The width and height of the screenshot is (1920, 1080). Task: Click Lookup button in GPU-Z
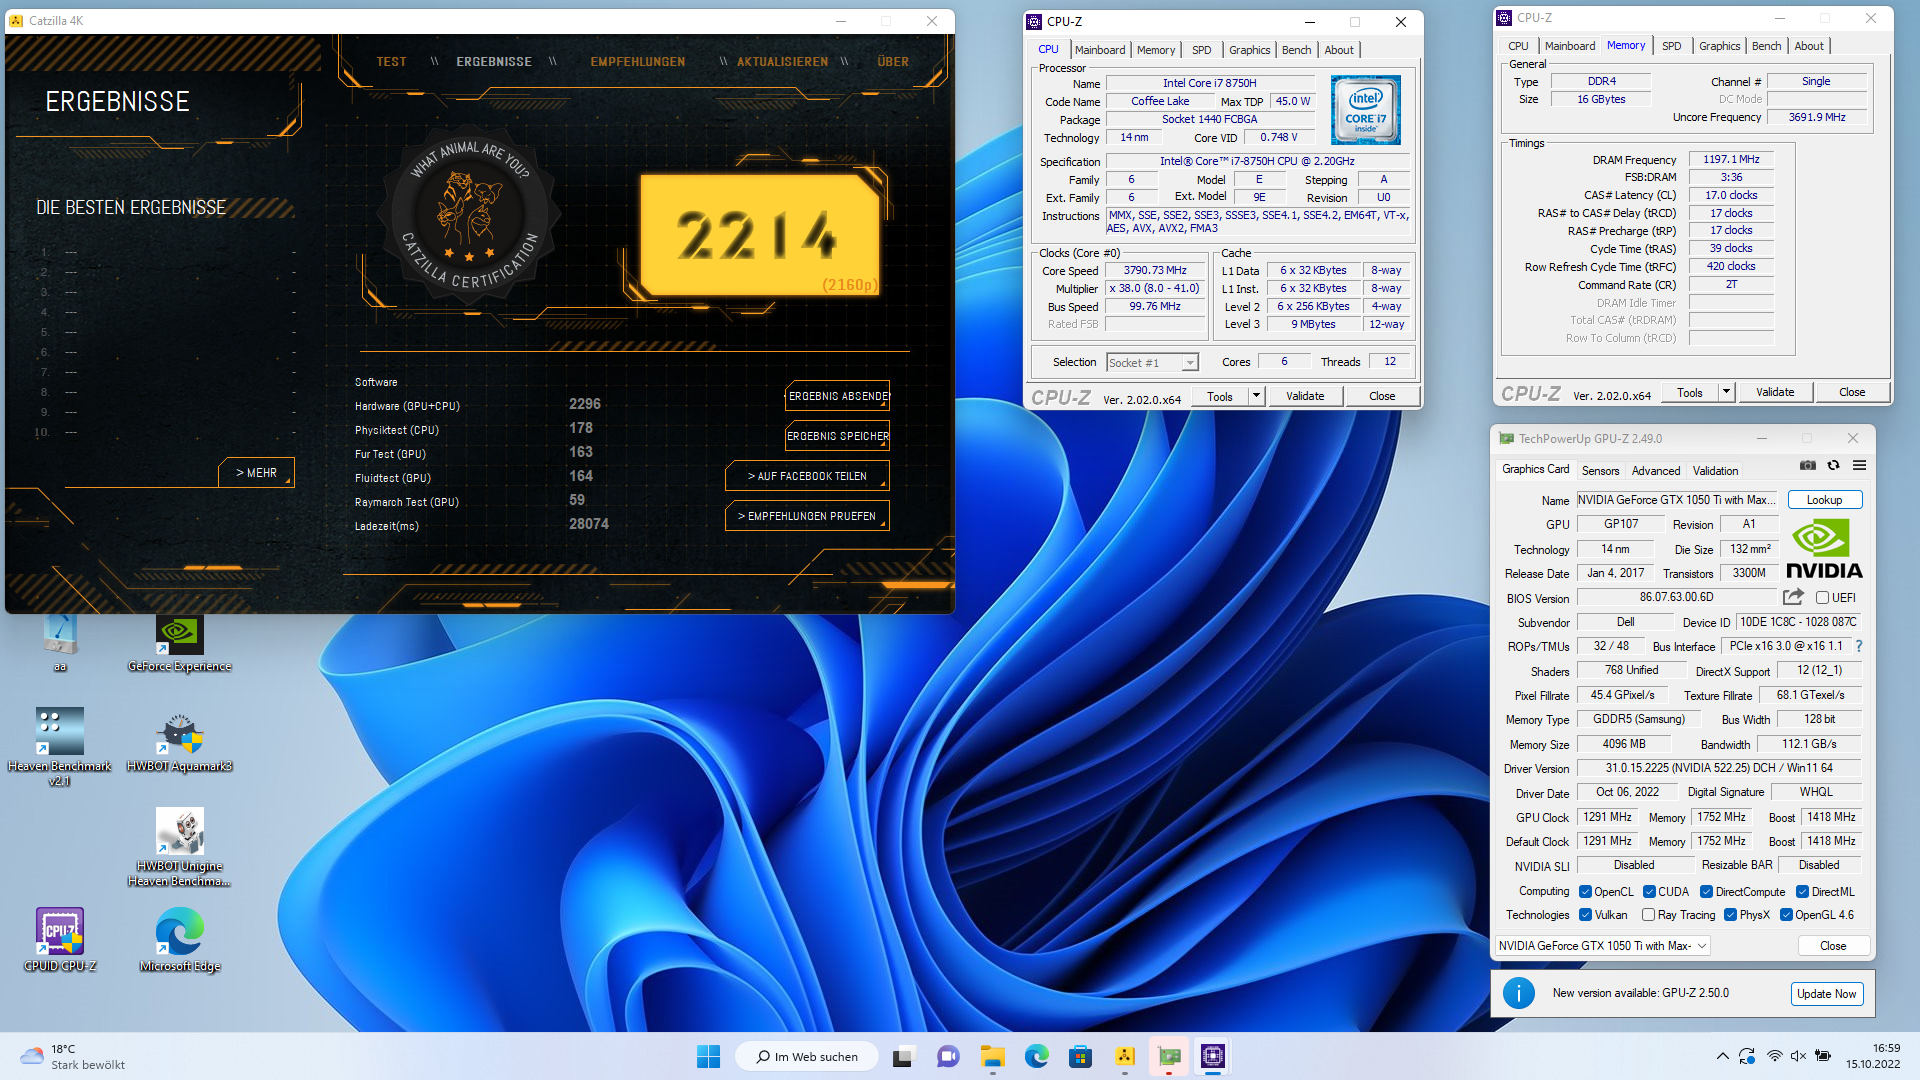(1824, 500)
